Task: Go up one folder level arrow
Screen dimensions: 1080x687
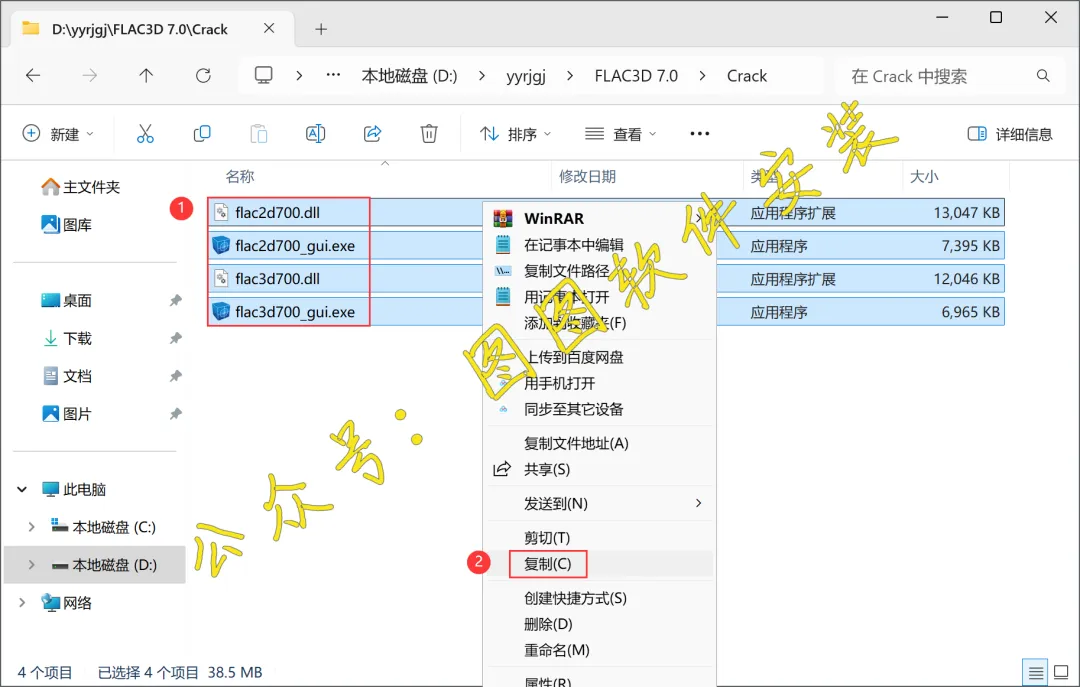Action: click(146, 76)
